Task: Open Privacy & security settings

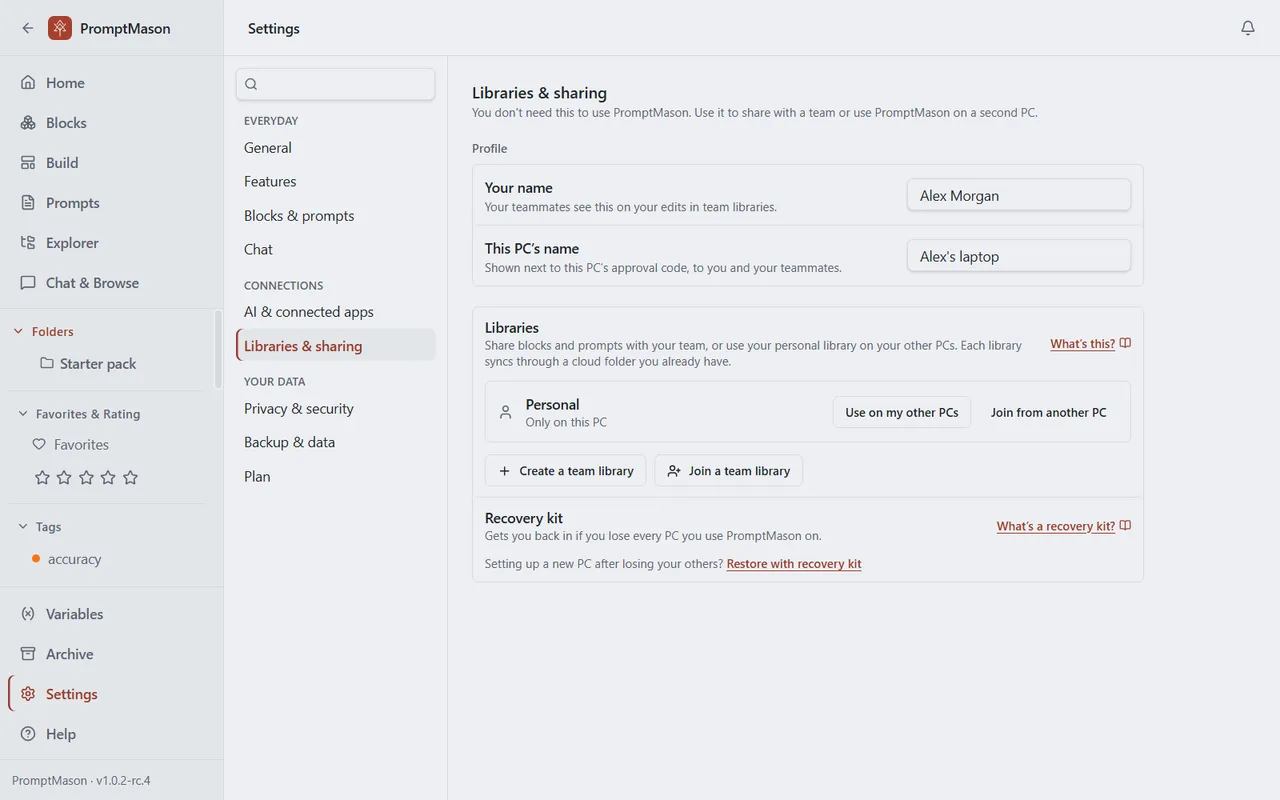Action: pyautogui.click(x=336, y=409)
